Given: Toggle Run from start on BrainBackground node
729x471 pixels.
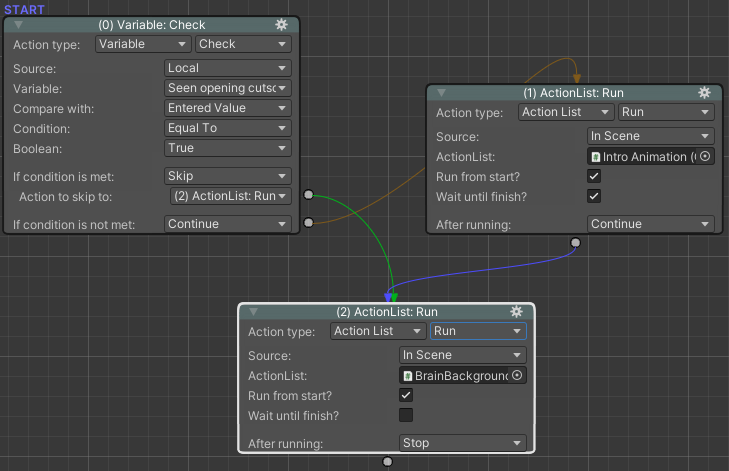Looking at the screenshot, I should pos(405,395).
